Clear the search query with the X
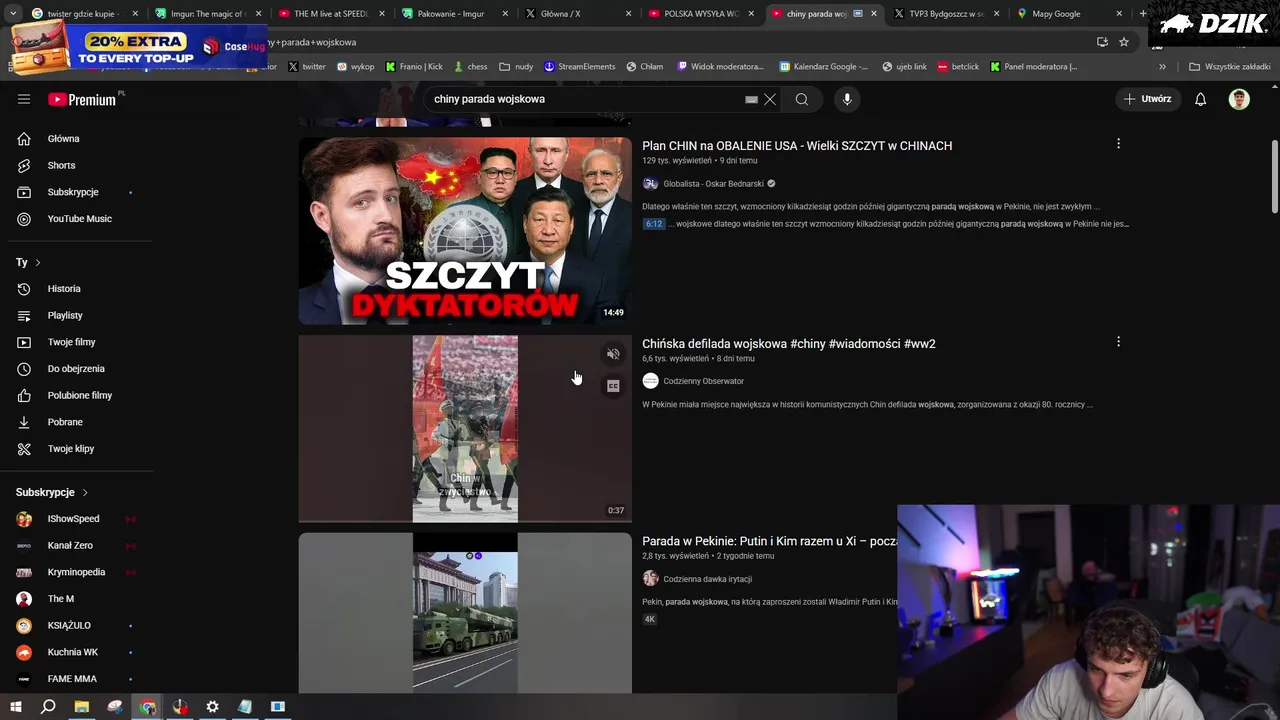This screenshot has width=1280, height=720. point(770,99)
